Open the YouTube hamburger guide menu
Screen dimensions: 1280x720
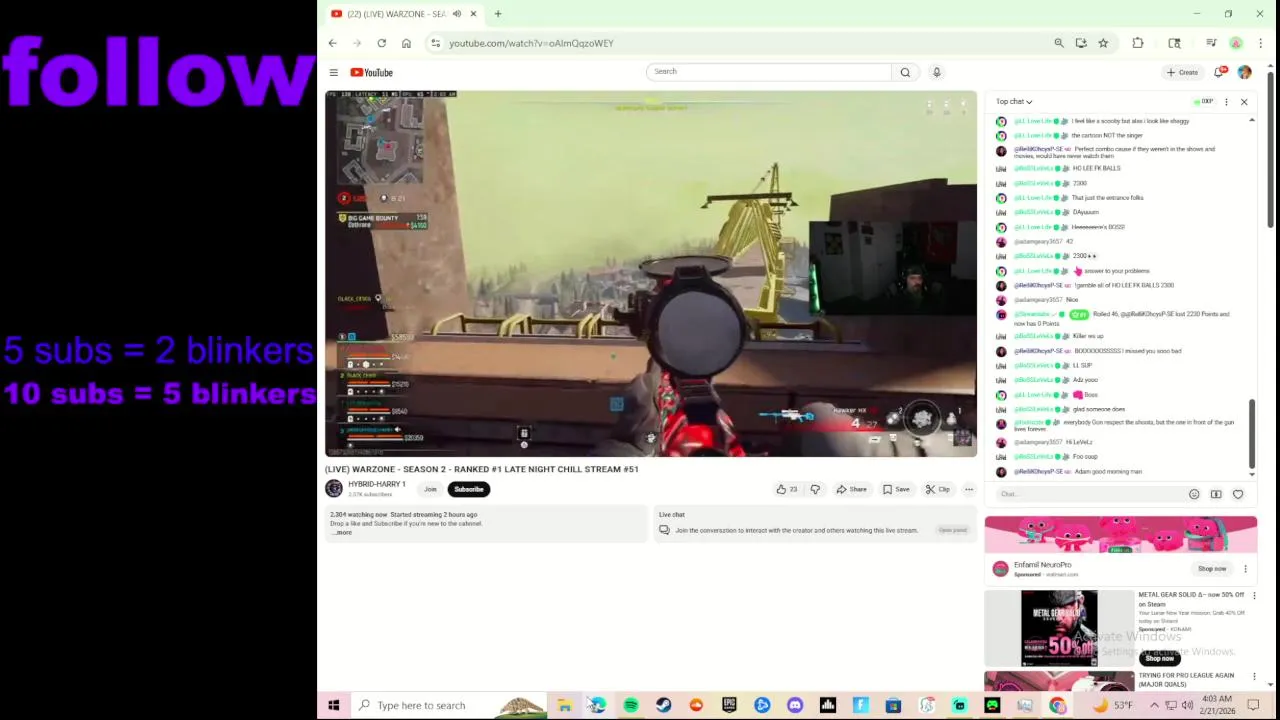click(333, 72)
